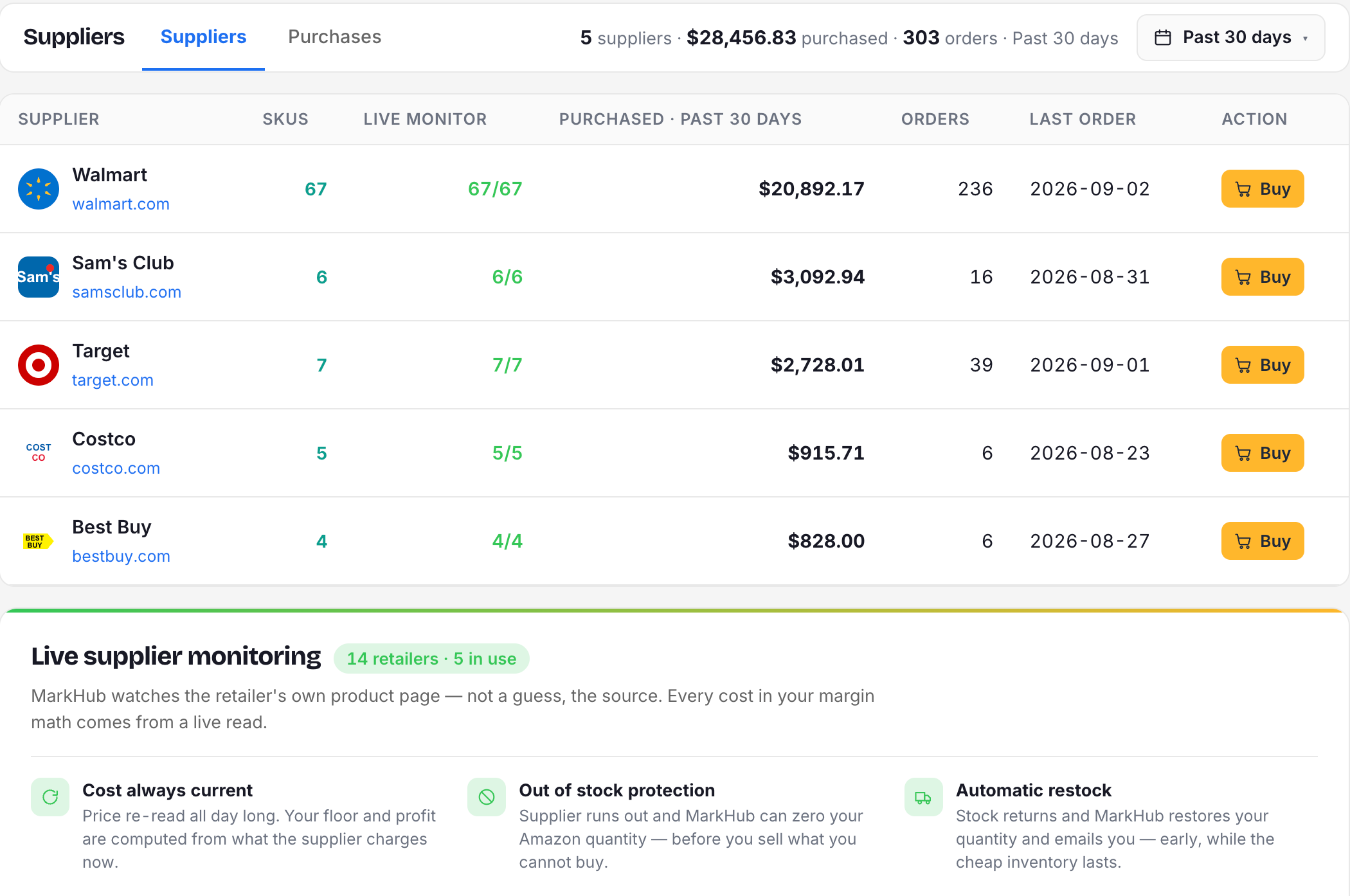Click Sam's Club amount $3,092.94

pyautogui.click(x=818, y=277)
